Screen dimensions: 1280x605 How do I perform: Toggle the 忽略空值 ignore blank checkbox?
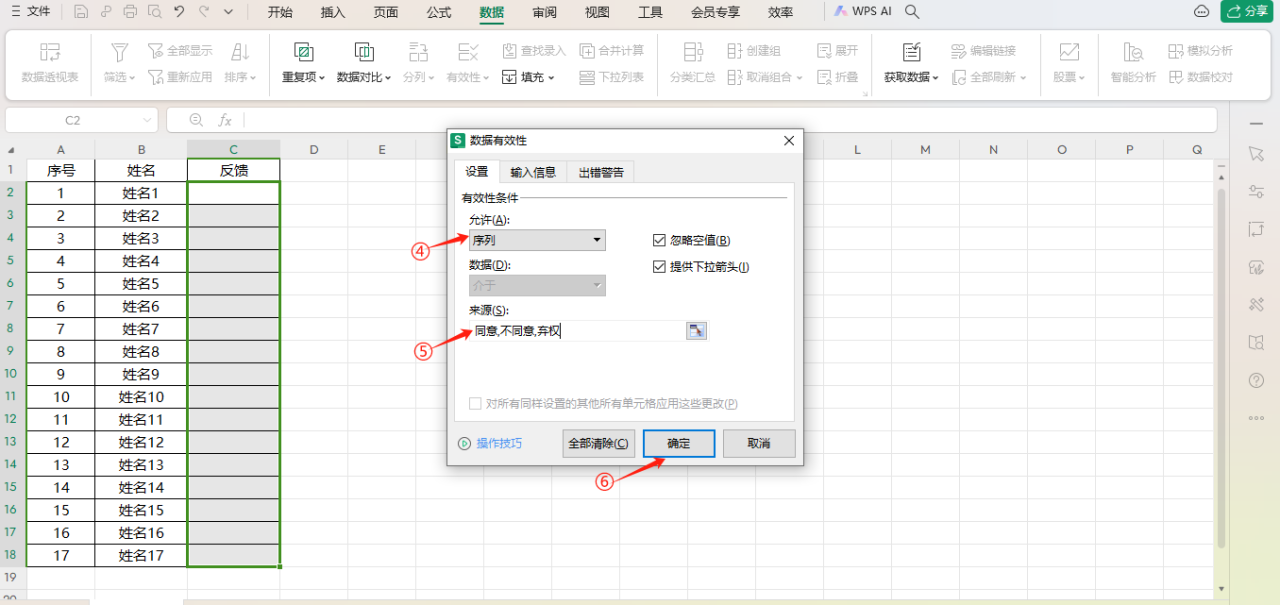[658, 240]
